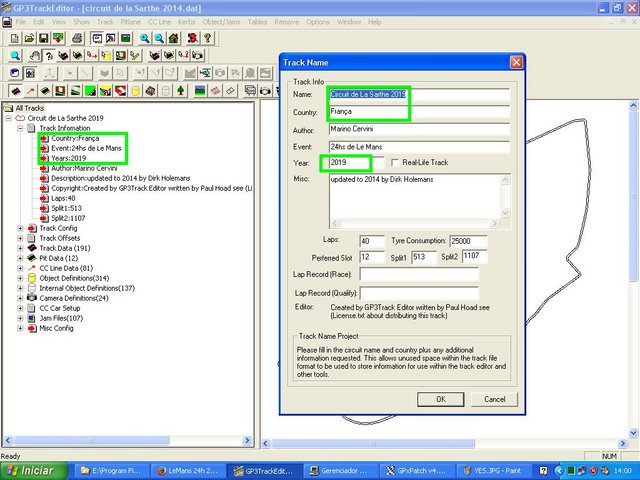Expand the Track Config tree node

[x=20, y=228]
